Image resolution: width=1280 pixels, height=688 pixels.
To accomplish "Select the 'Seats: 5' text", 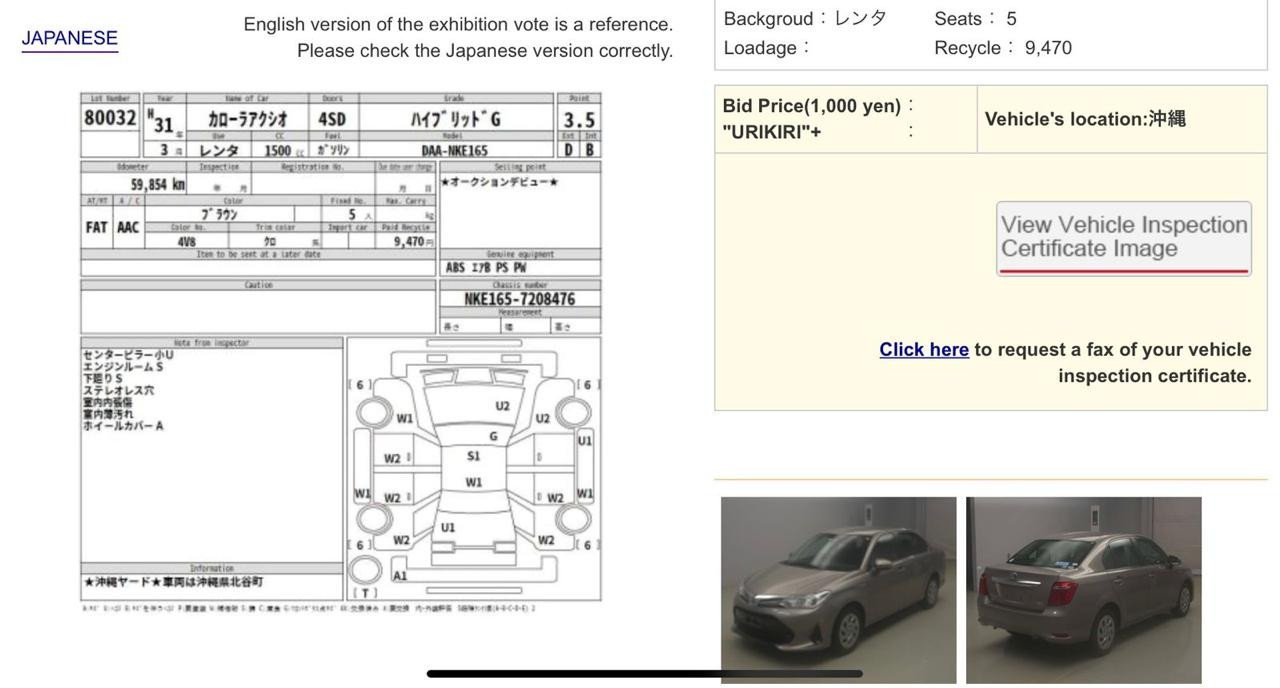I will 975,18.
